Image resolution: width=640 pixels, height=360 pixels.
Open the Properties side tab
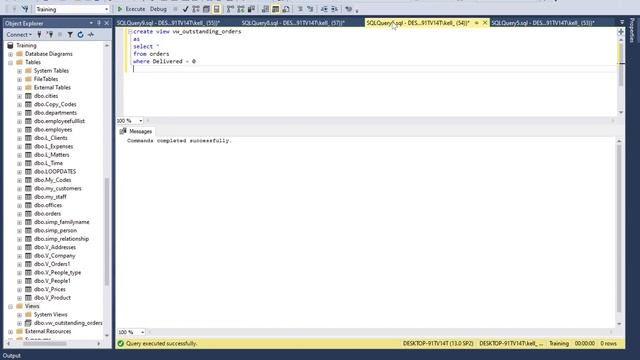[x=632, y=31]
